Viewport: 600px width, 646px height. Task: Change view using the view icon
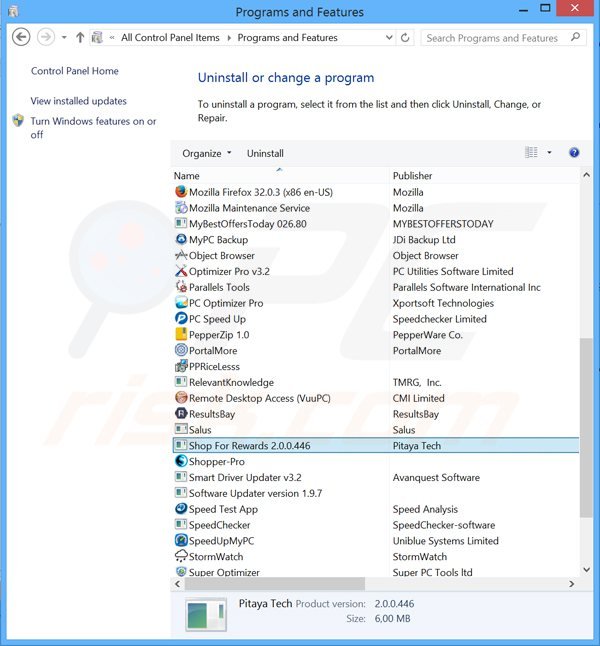531,152
